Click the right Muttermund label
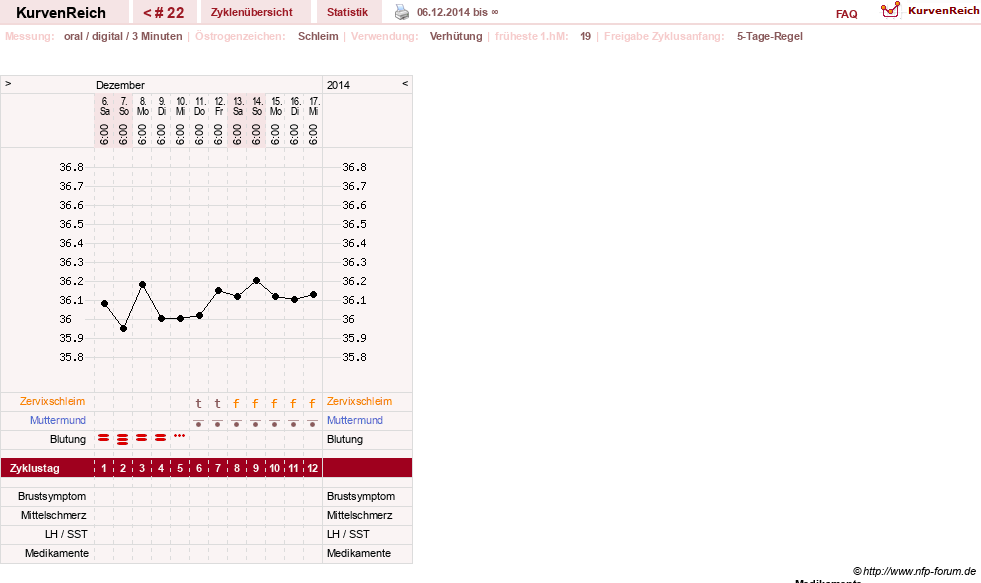981x583 pixels. [x=355, y=420]
